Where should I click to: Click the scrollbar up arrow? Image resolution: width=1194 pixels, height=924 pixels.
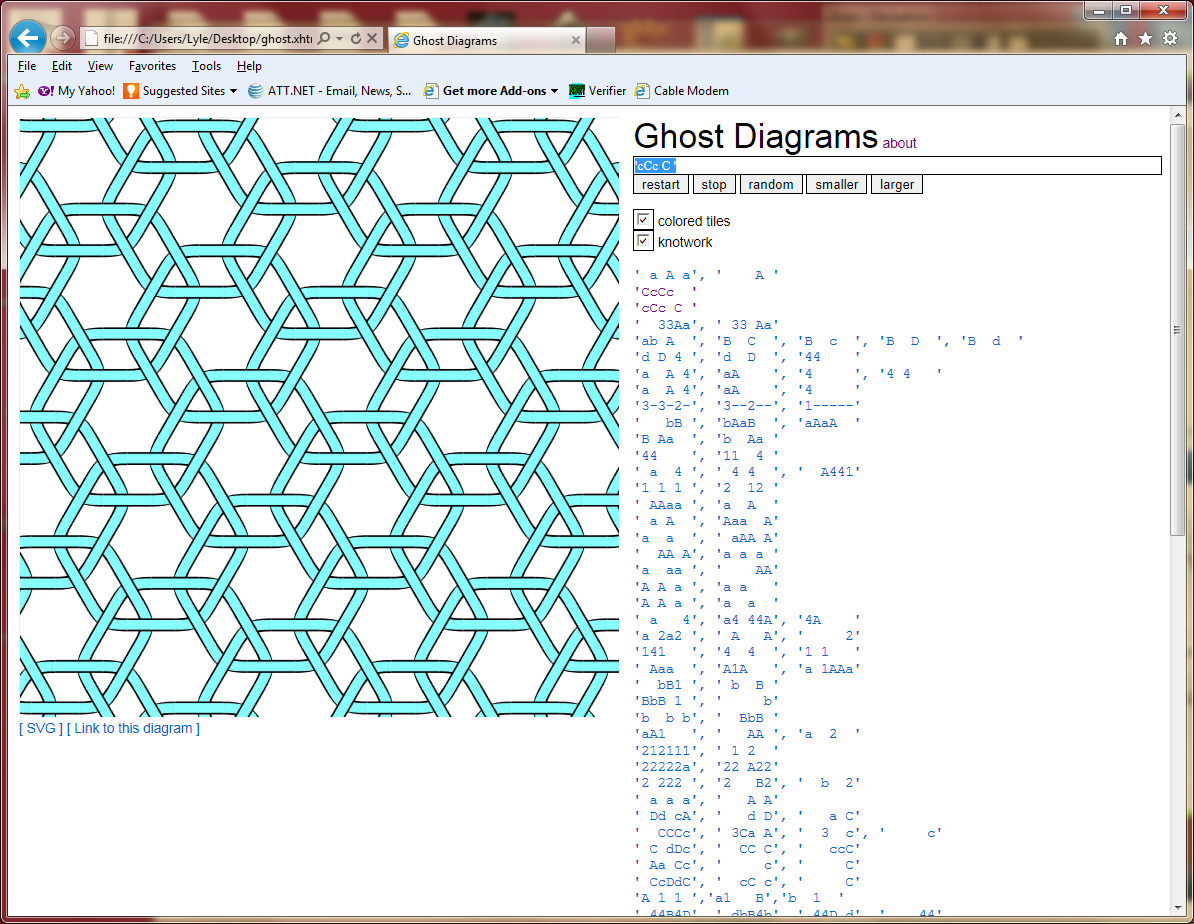tap(1177, 116)
